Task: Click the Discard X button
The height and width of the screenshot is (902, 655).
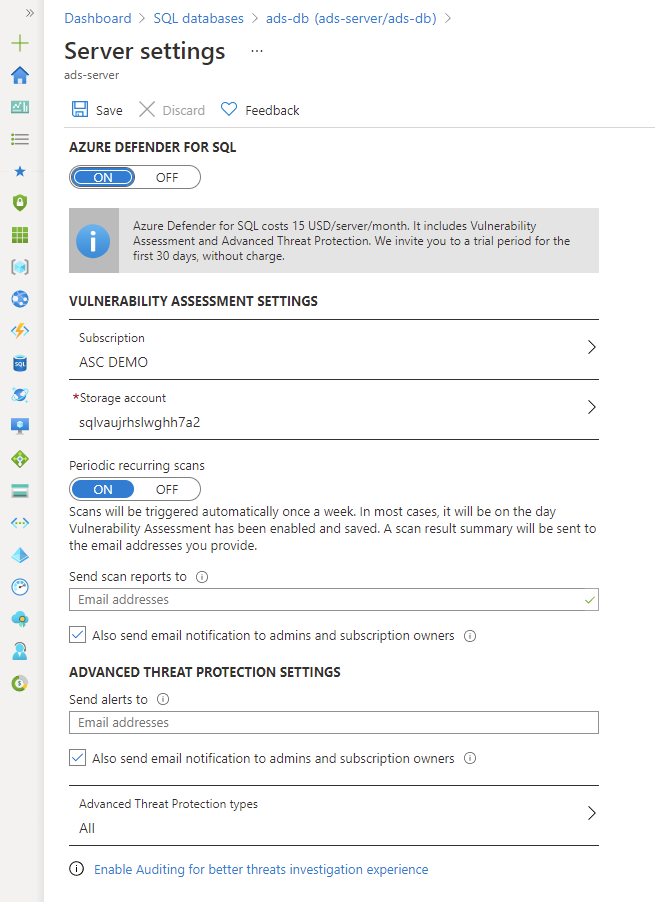Action: tap(172, 110)
